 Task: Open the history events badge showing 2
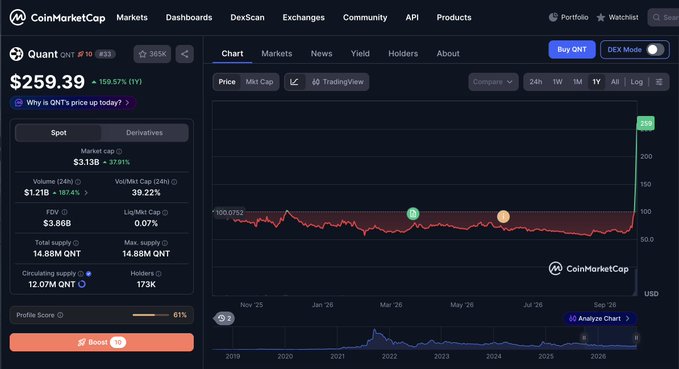(x=224, y=318)
